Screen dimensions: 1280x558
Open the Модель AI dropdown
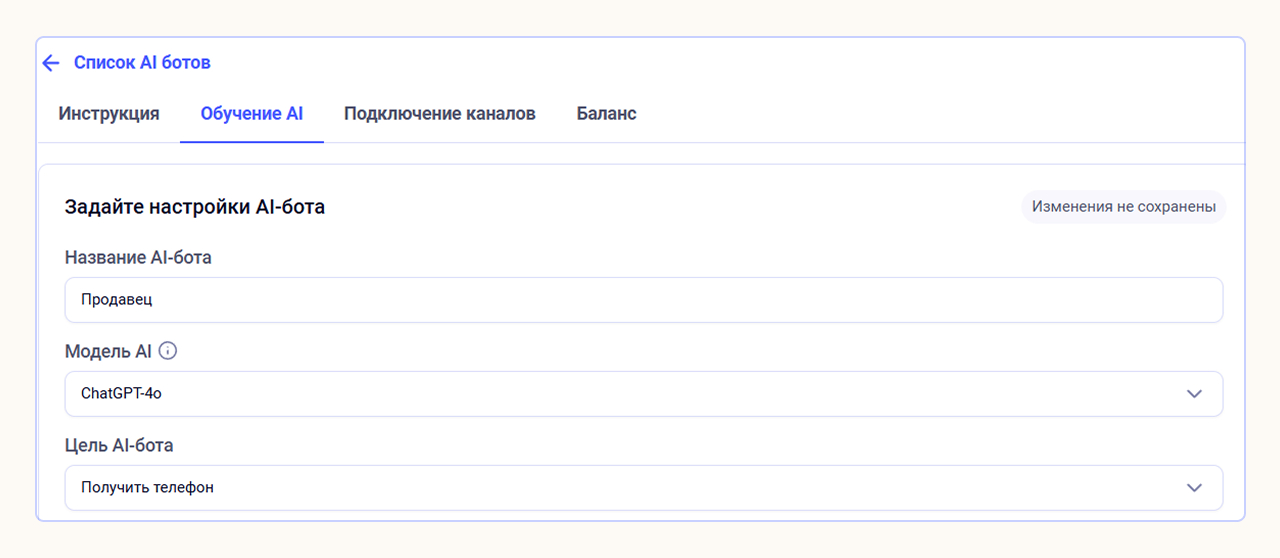click(644, 394)
